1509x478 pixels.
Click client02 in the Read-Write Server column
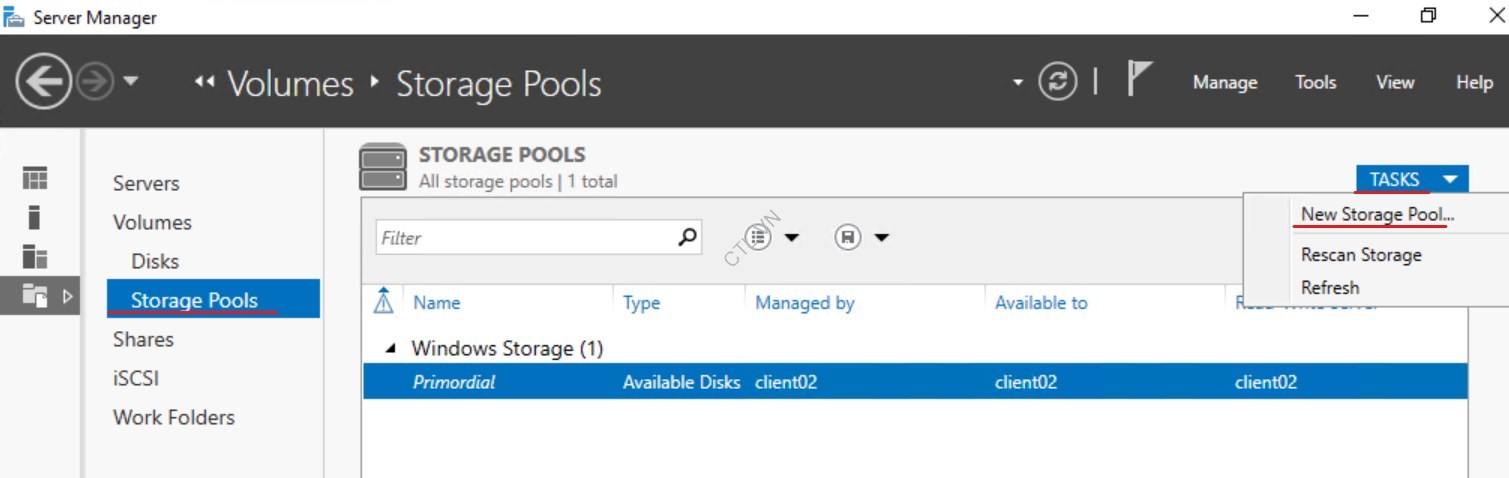(1266, 382)
